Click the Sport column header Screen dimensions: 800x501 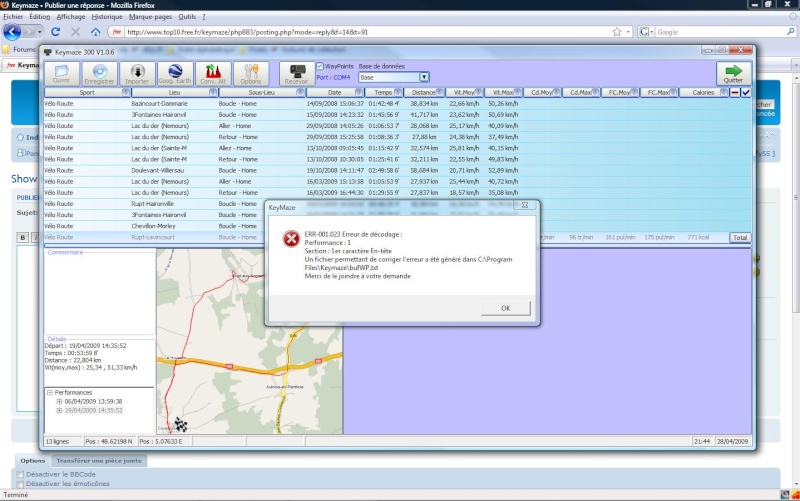(87, 92)
